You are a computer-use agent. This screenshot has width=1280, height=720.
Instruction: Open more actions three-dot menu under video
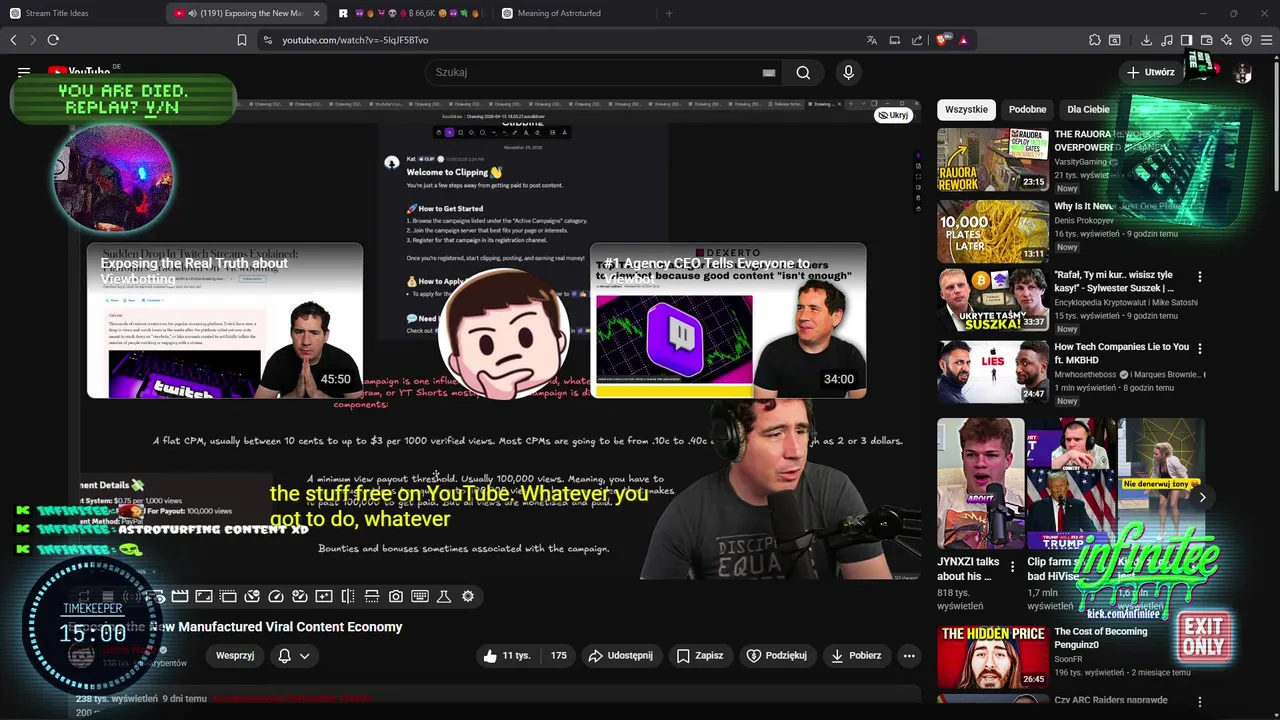[909, 656]
